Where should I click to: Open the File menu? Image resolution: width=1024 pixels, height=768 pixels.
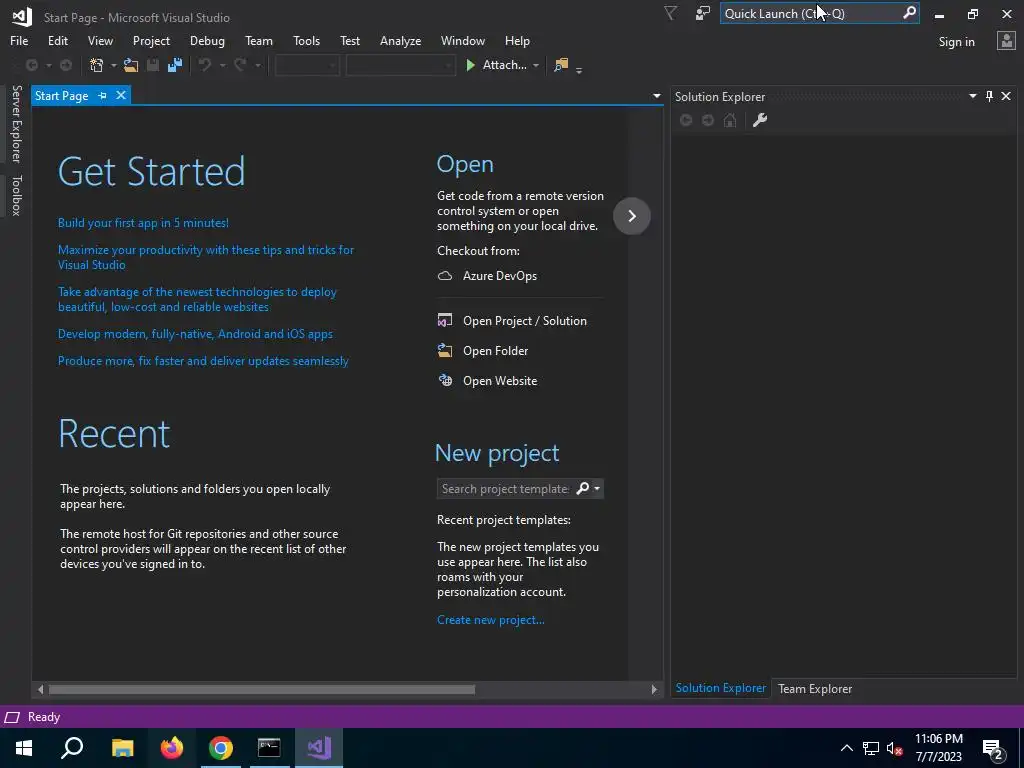[x=19, y=40]
